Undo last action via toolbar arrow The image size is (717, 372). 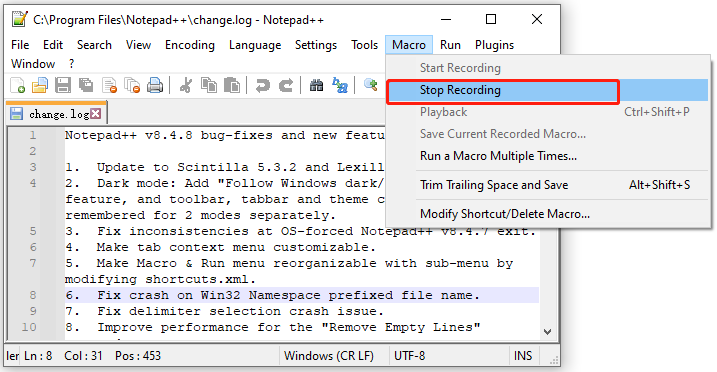pos(262,85)
